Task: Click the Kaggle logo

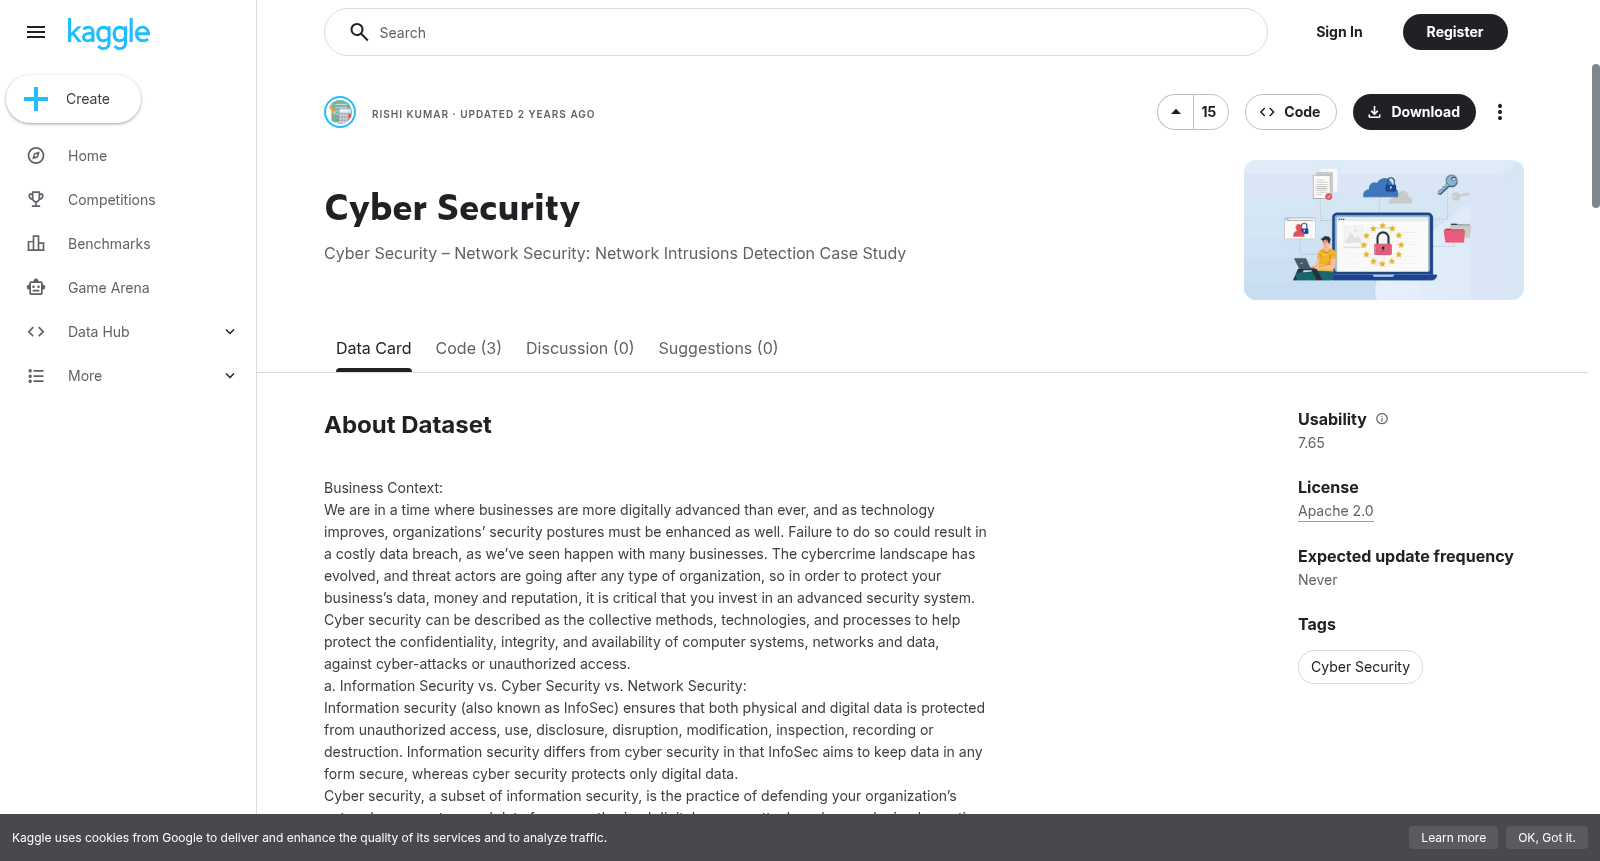Action: coord(108,33)
